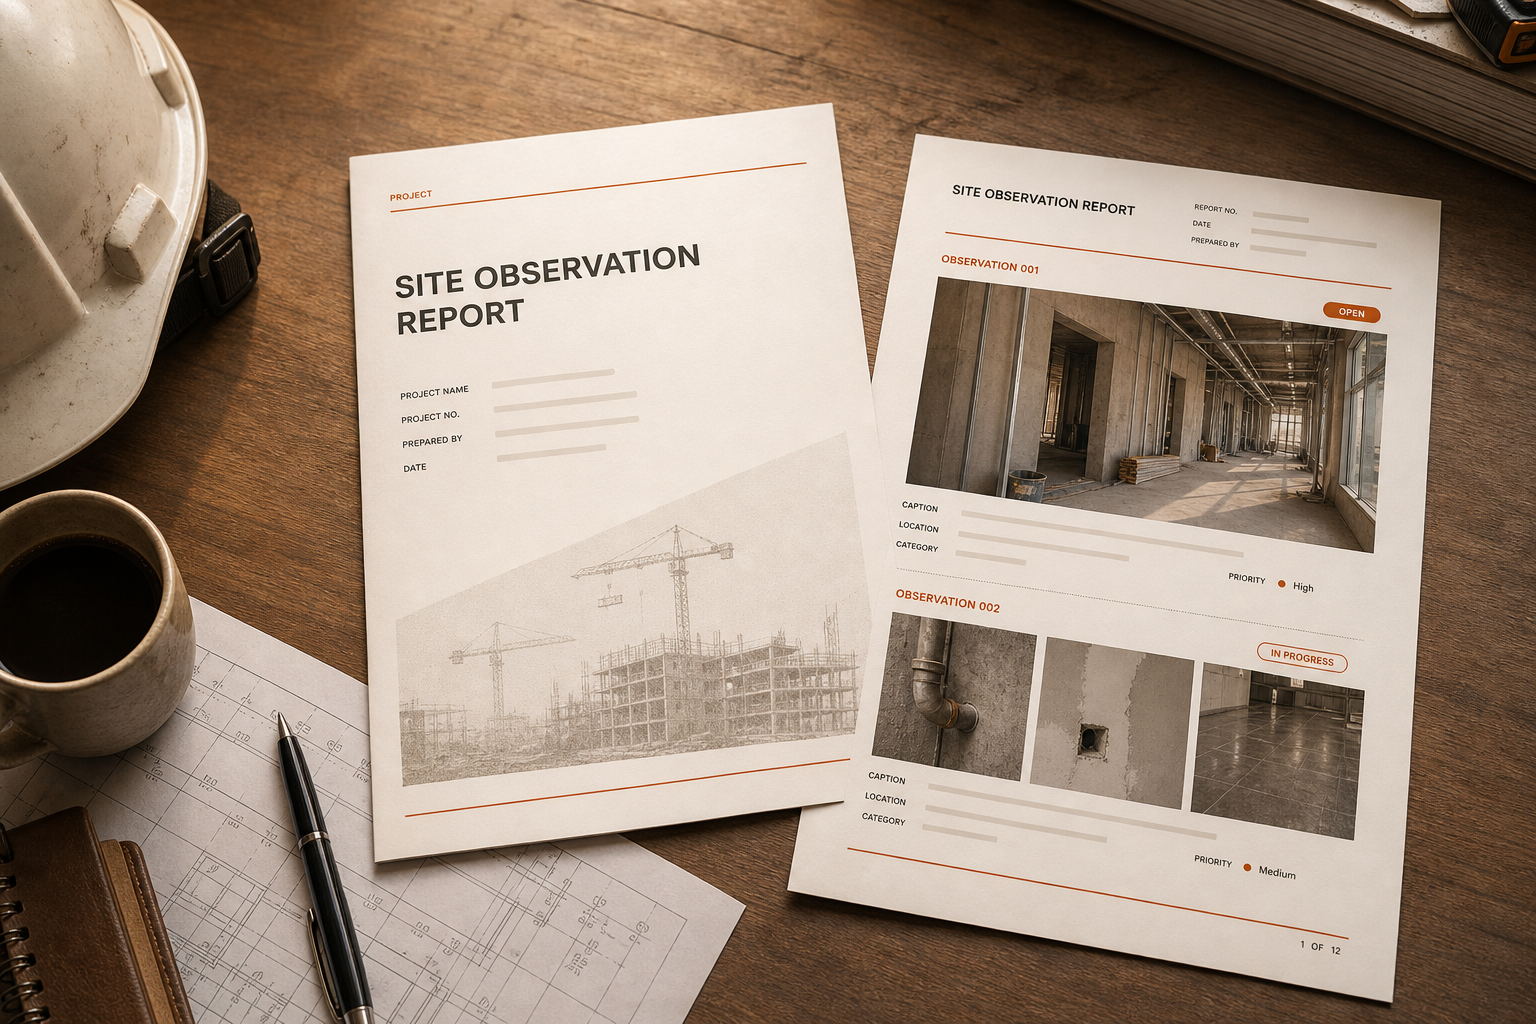Click the placeholder line beside "PROJECT NAME"
The height and width of the screenshot is (1024, 1536).
(x=553, y=377)
